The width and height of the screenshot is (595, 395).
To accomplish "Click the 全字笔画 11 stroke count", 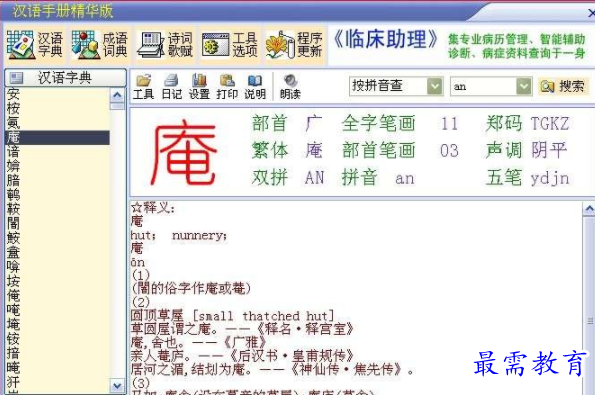I will (x=449, y=124).
